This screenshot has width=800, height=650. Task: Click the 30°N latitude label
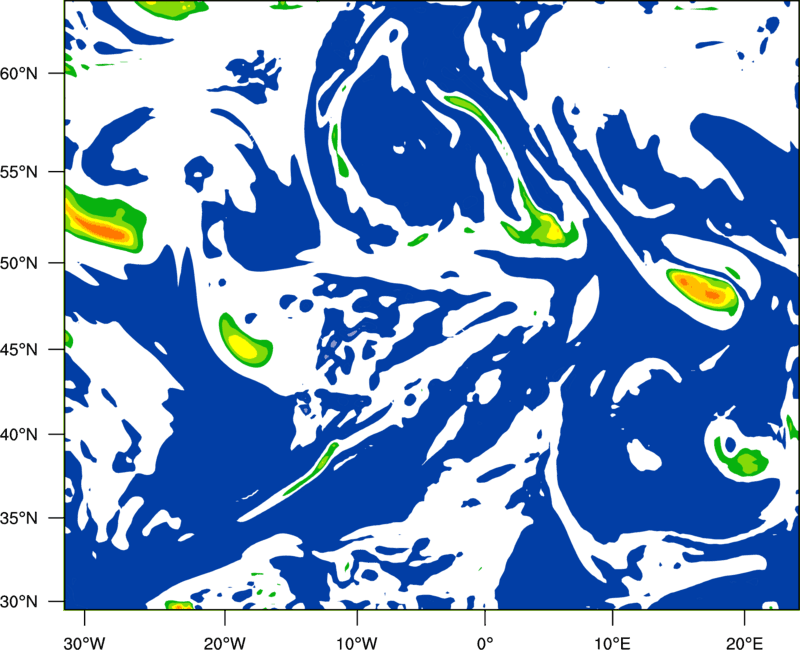19,602
